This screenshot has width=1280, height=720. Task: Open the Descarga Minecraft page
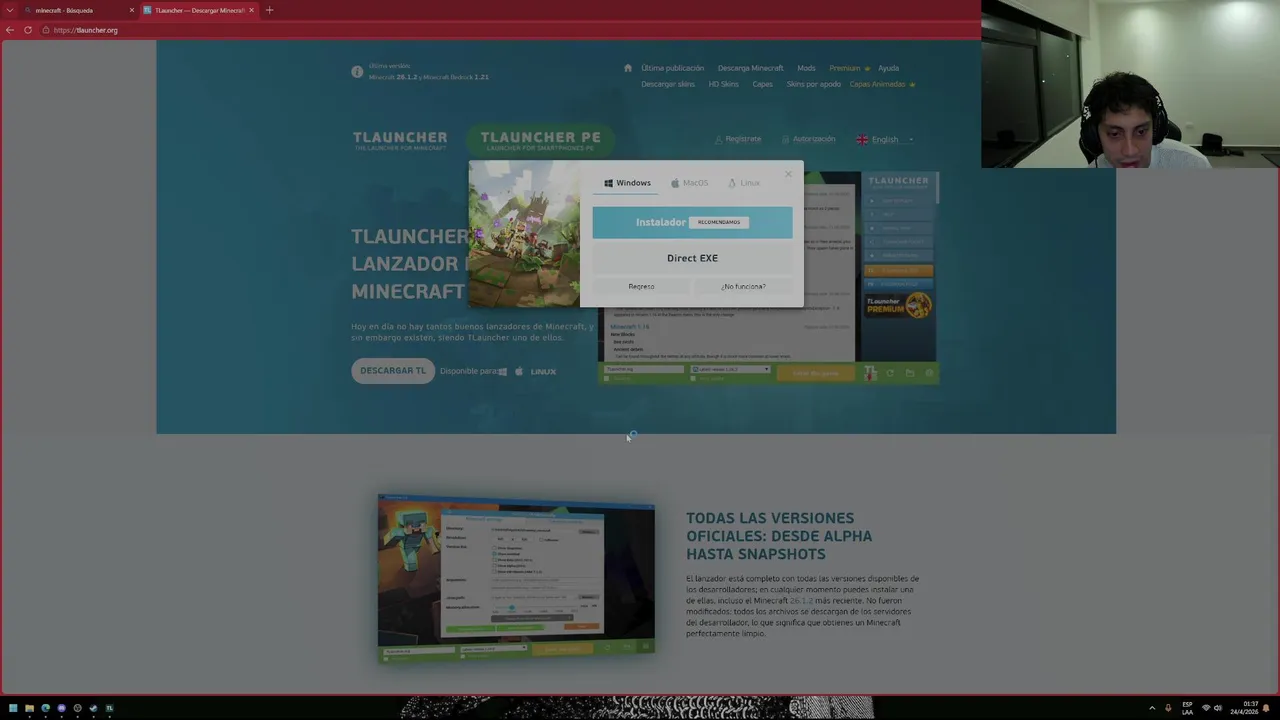(750, 68)
